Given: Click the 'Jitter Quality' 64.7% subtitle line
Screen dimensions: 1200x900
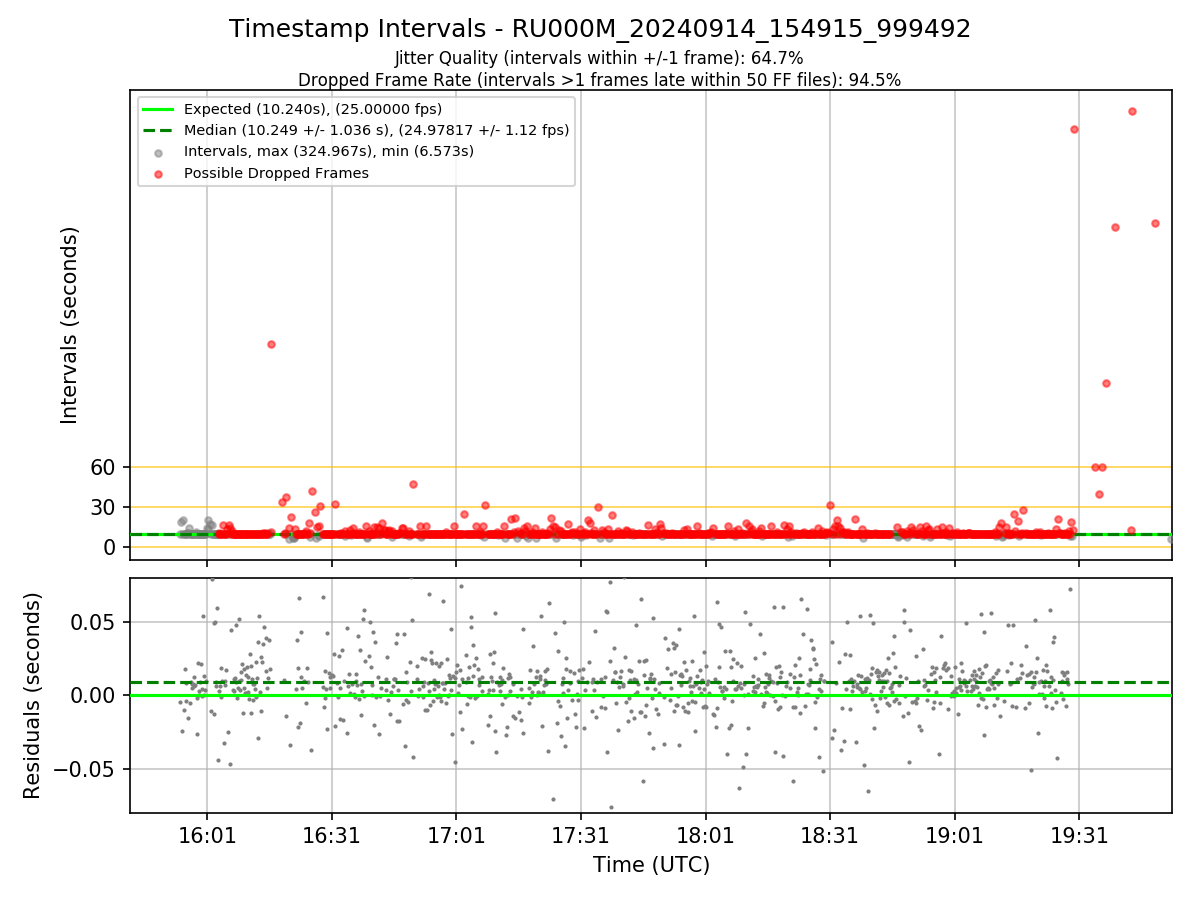Looking at the screenshot, I should click(x=599, y=58).
